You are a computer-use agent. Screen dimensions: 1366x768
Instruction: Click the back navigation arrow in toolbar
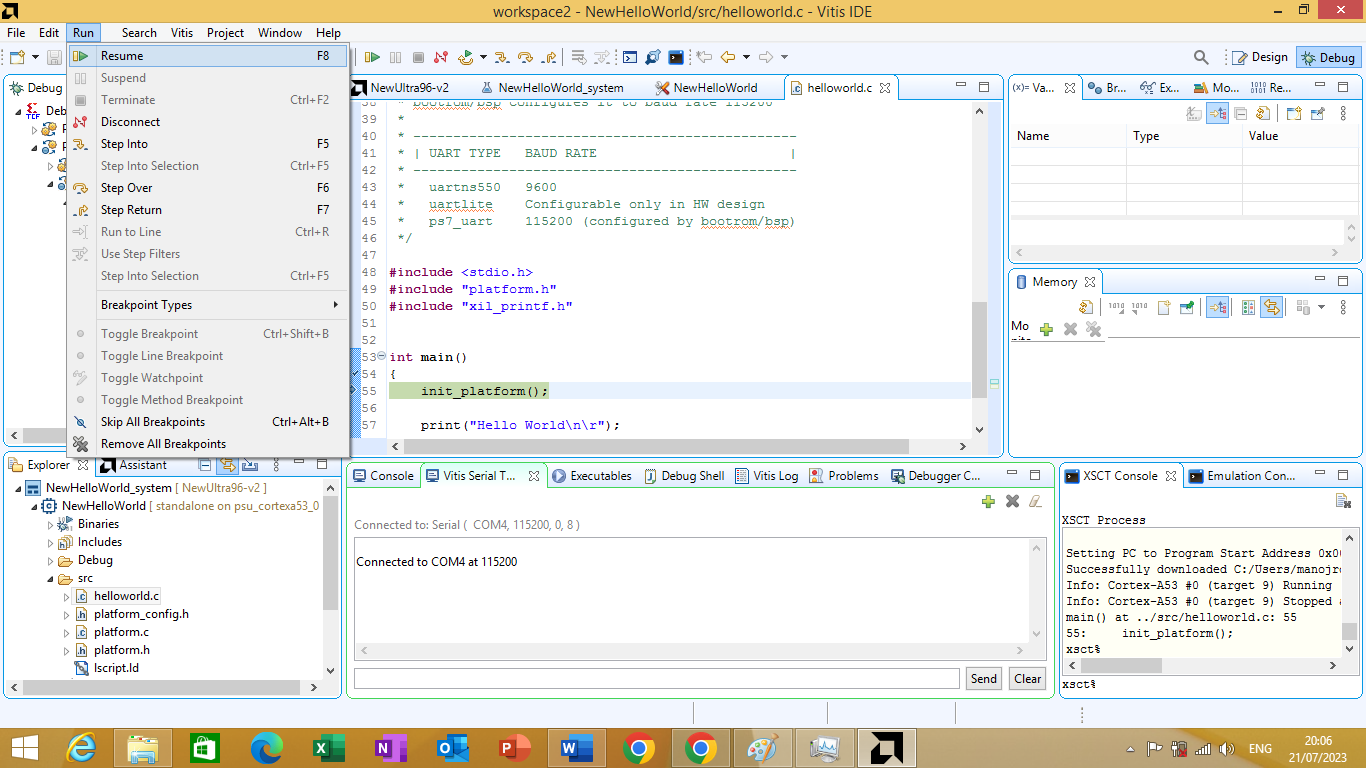click(x=728, y=57)
